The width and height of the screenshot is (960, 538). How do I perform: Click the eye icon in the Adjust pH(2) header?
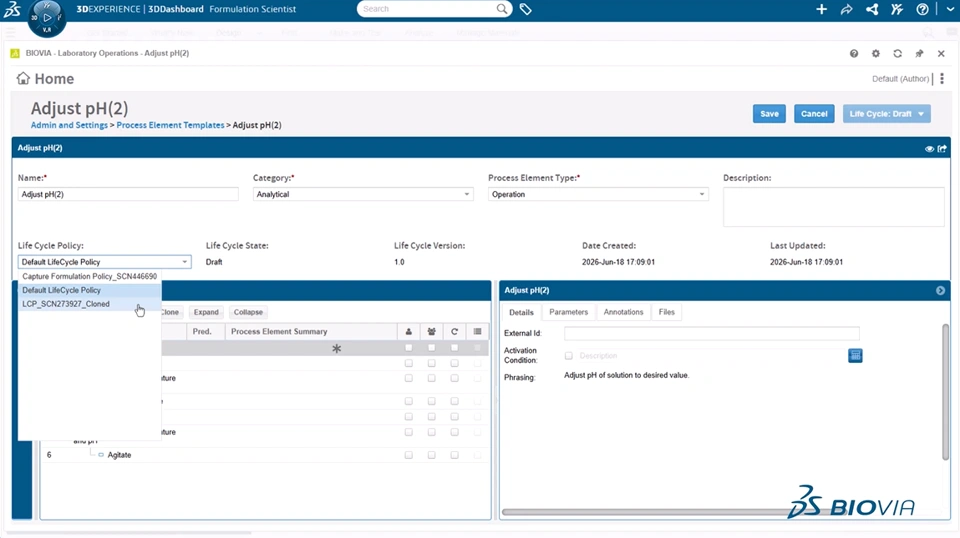(929, 149)
